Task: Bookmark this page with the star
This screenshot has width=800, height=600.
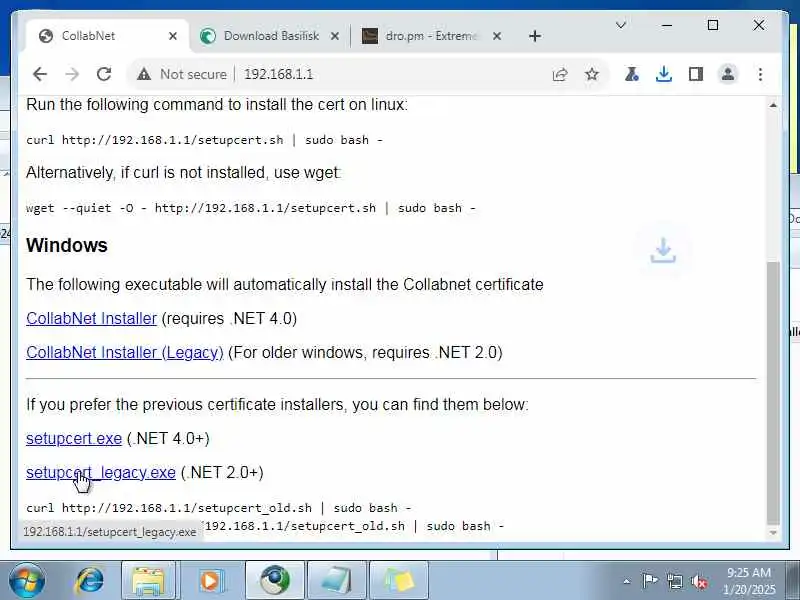Action: [592, 74]
